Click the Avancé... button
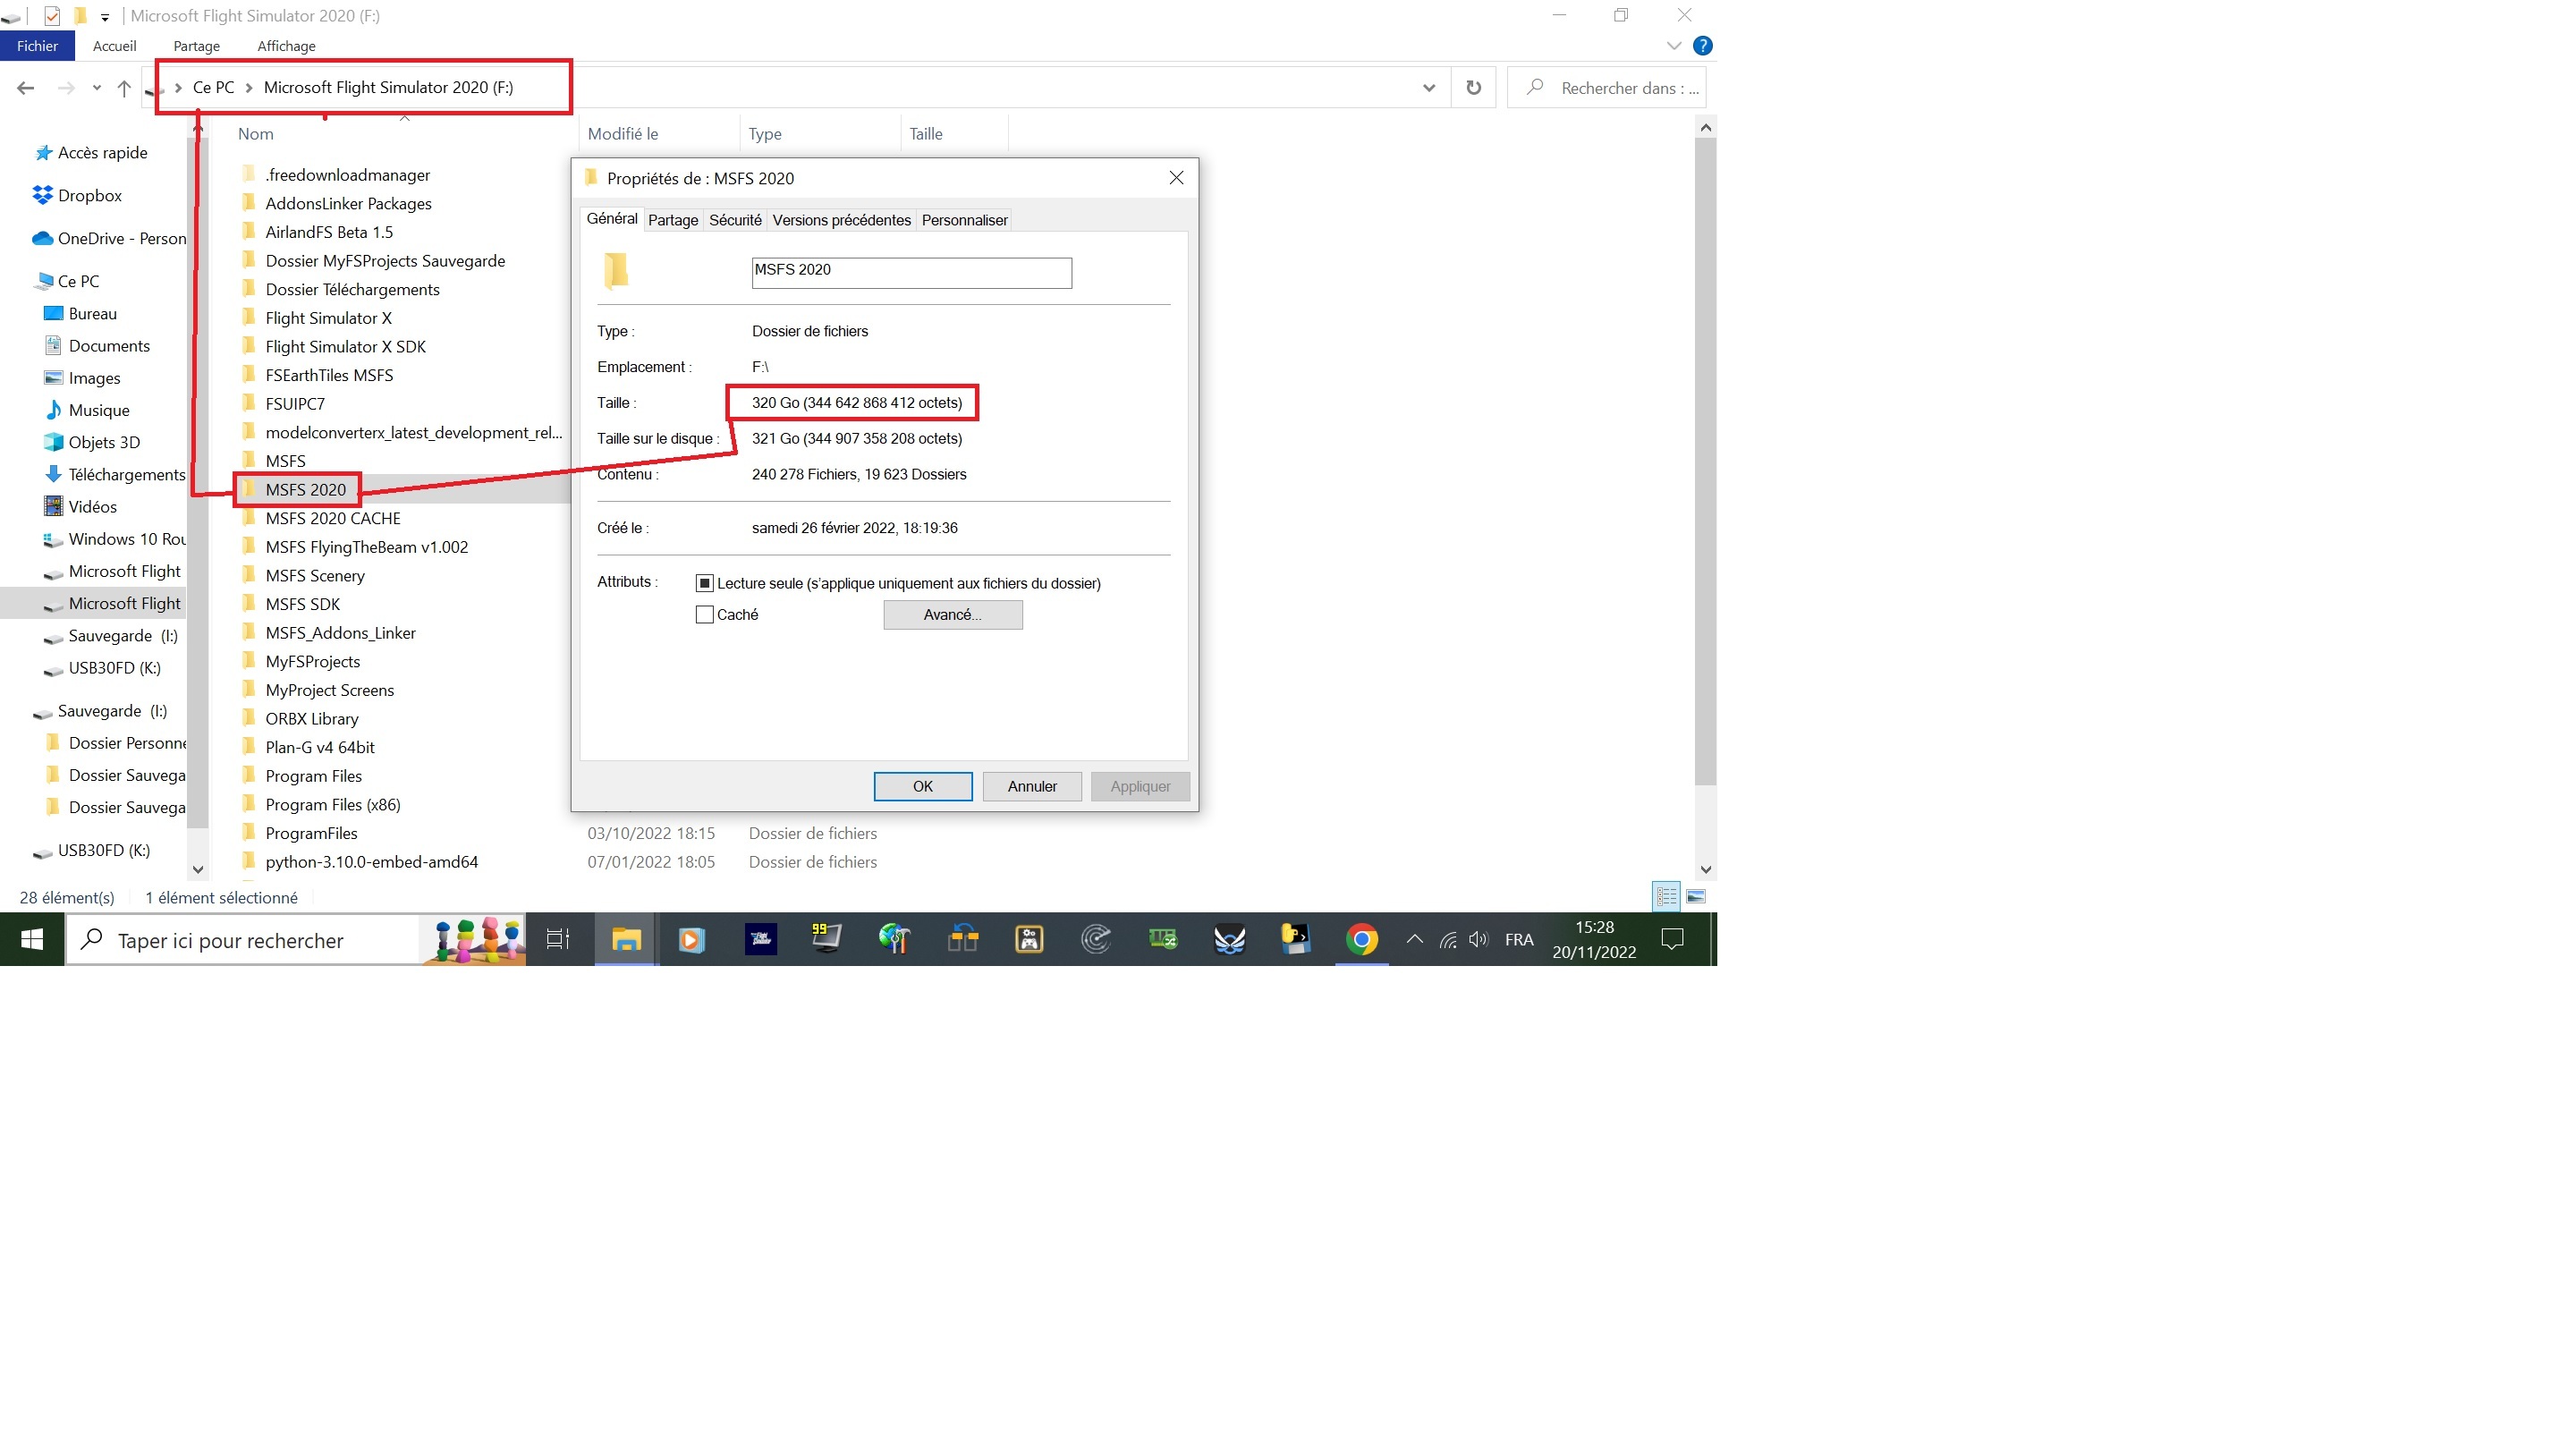2576x1449 pixels. click(952, 615)
